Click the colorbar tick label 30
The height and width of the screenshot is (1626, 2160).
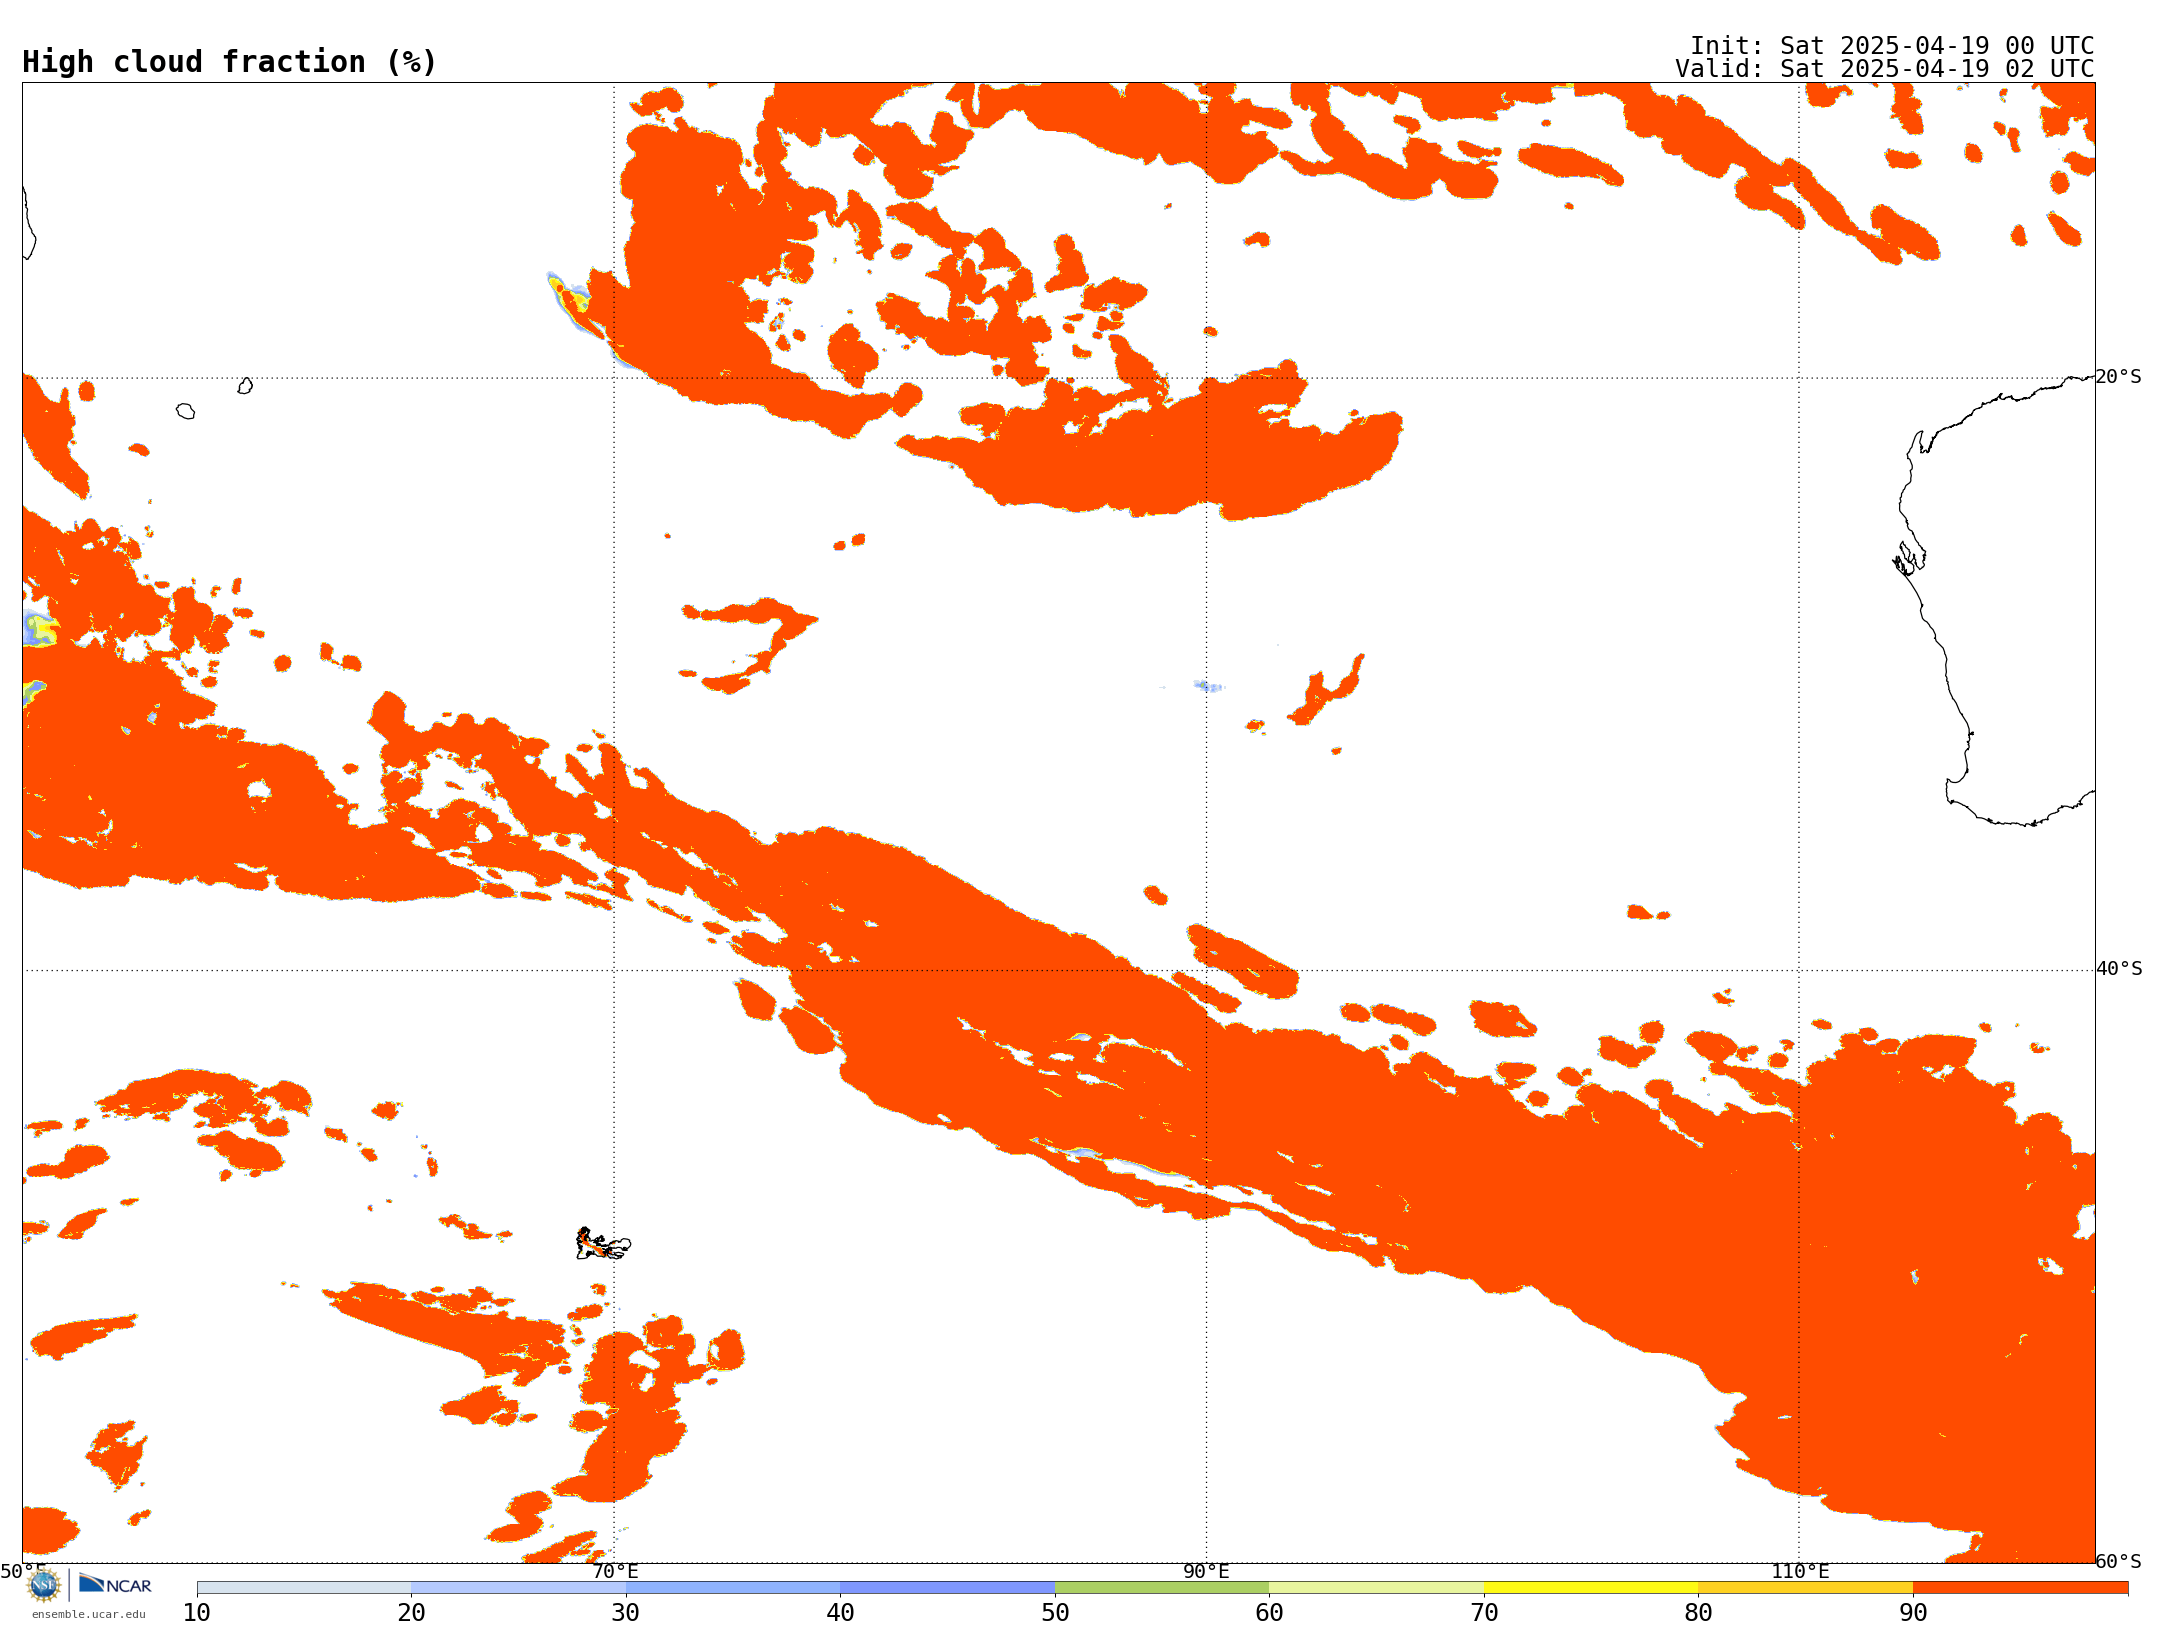tap(626, 1612)
